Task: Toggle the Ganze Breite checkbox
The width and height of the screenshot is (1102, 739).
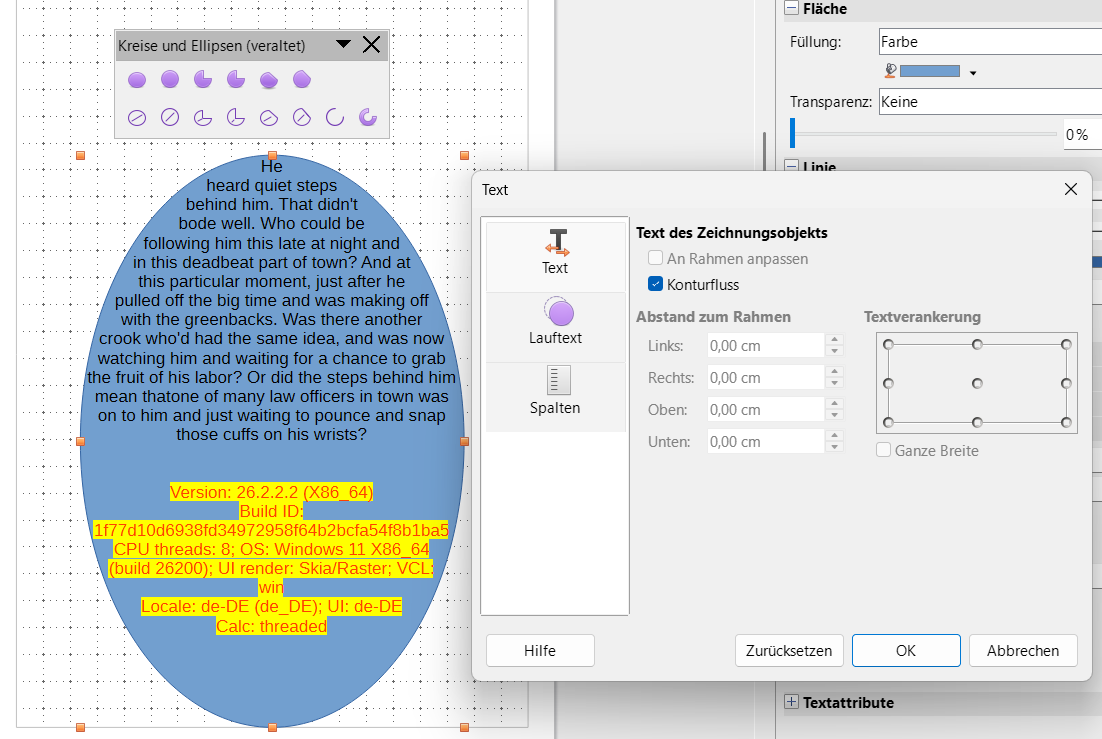Action: pos(883,451)
